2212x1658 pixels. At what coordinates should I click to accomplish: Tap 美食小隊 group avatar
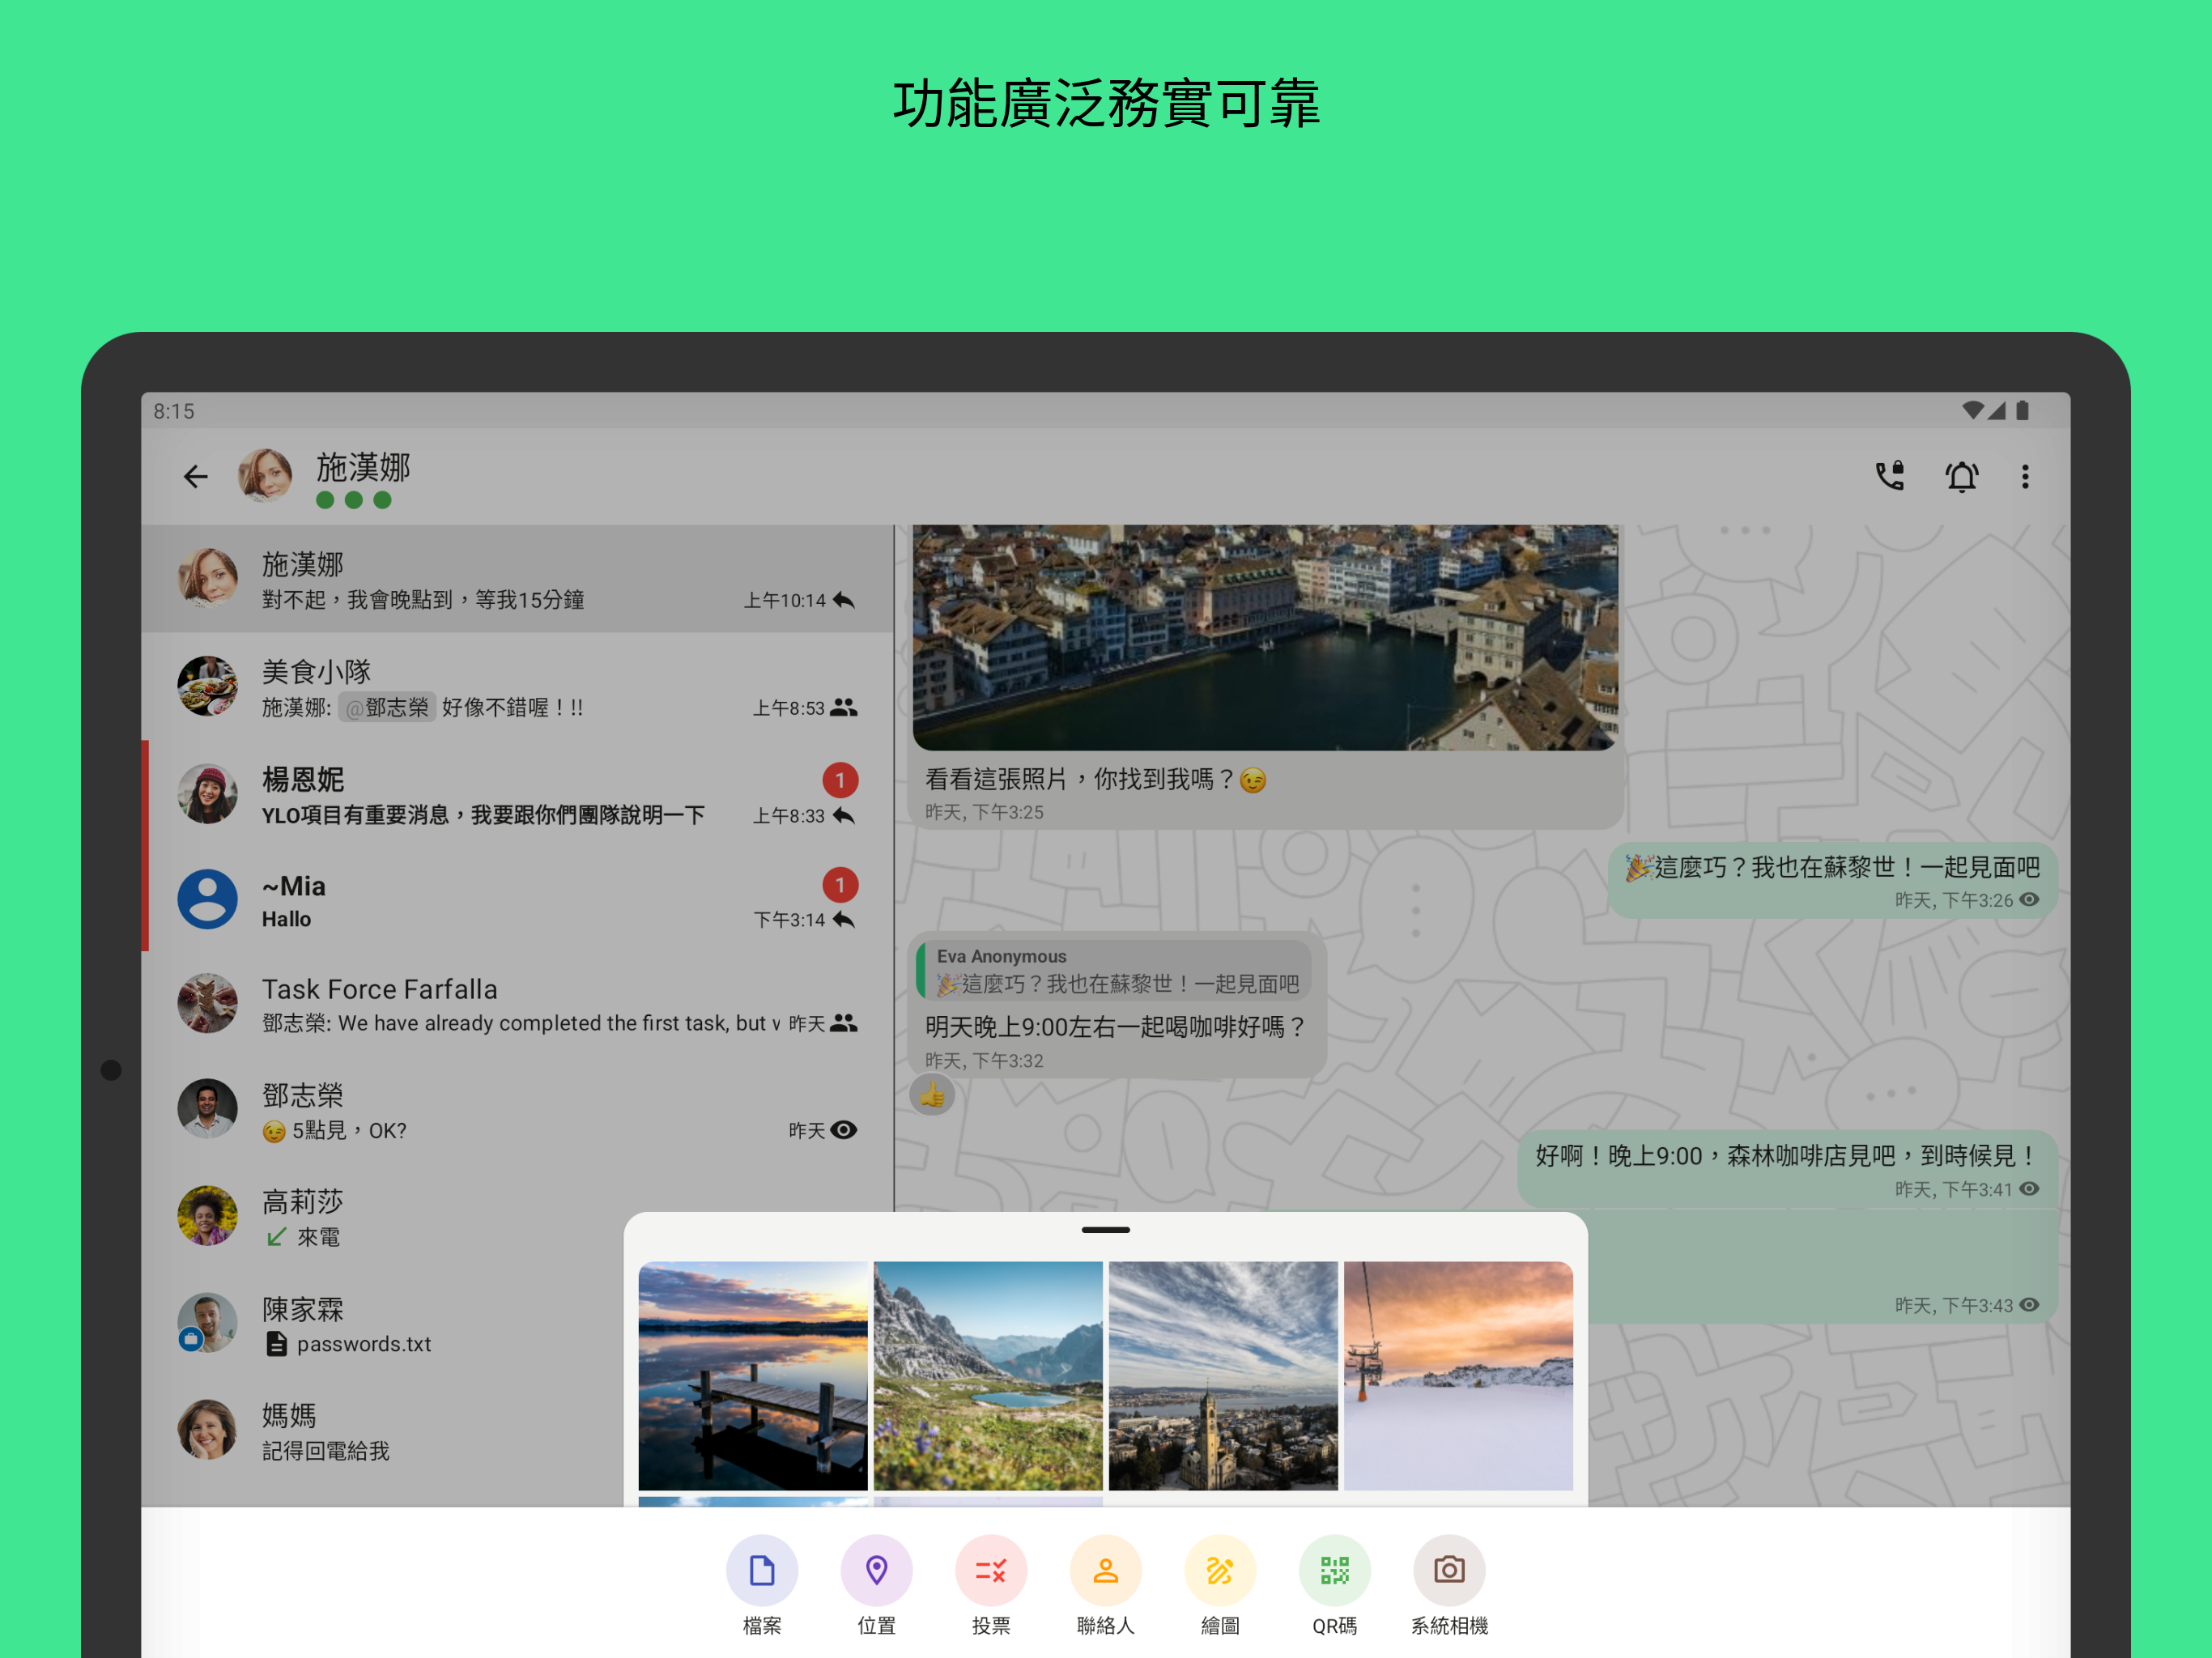207,686
